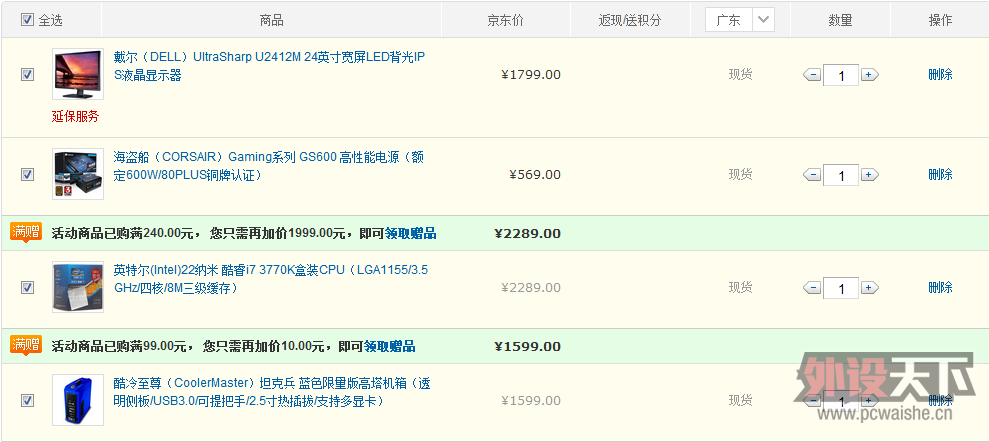Uncheck the CORSAIR GS600 power supply checkbox
Image resolution: width=989 pixels, height=442 pixels.
[27, 175]
